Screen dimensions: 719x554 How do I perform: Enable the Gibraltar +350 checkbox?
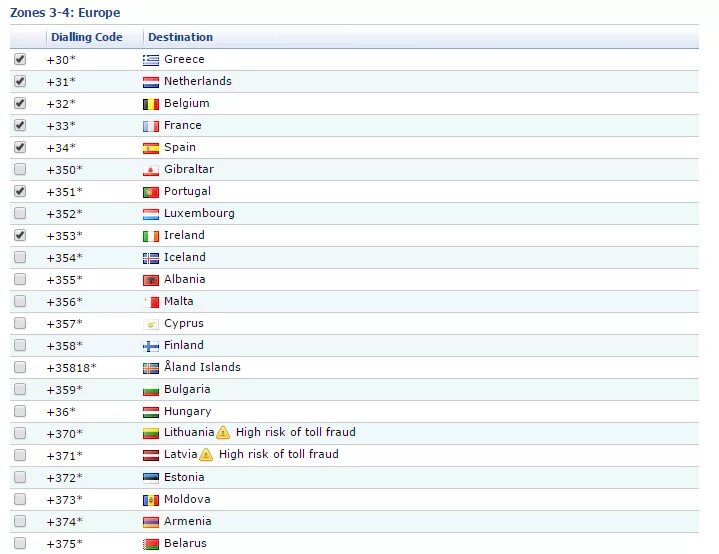pyautogui.click(x=20, y=169)
